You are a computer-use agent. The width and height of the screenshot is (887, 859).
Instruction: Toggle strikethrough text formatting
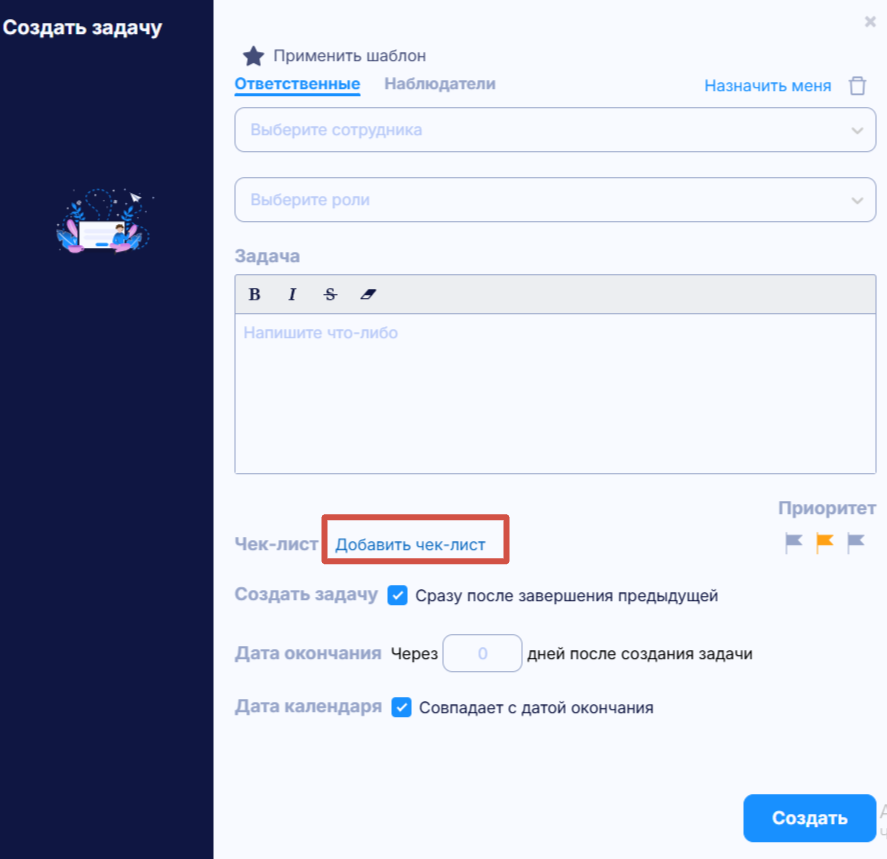[x=330, y=294]
